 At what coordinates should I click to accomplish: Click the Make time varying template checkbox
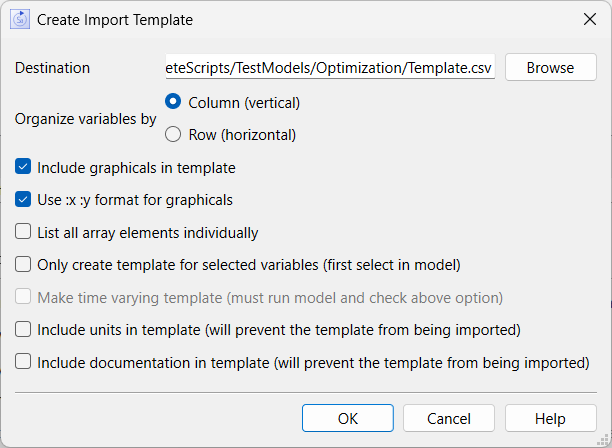(23, 296)
